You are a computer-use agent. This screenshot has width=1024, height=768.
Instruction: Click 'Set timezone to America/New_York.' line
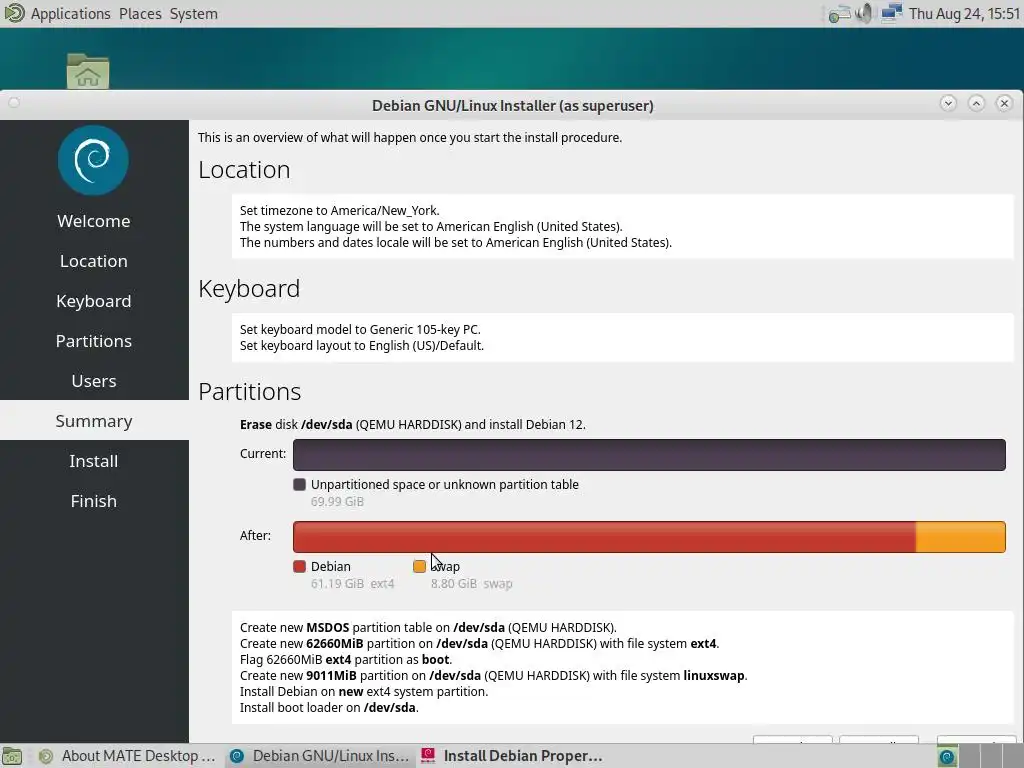pos(340,210)
